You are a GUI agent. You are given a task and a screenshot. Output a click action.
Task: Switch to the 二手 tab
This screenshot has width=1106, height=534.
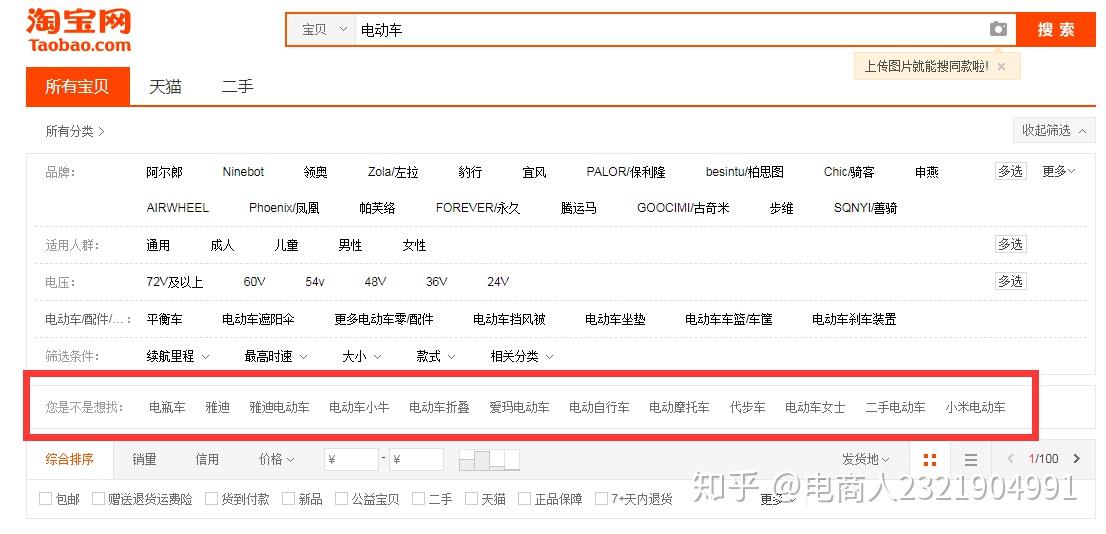(x=237, y=87)
